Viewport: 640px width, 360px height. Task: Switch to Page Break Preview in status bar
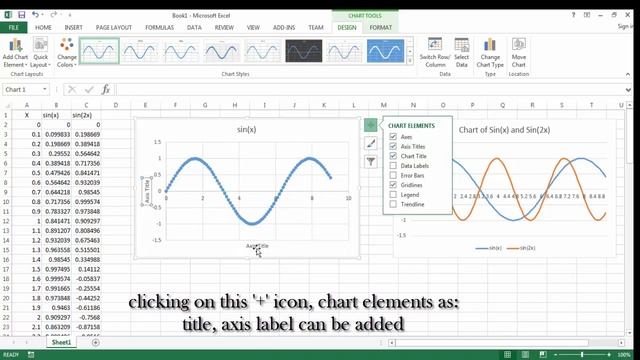click(543, 355)
